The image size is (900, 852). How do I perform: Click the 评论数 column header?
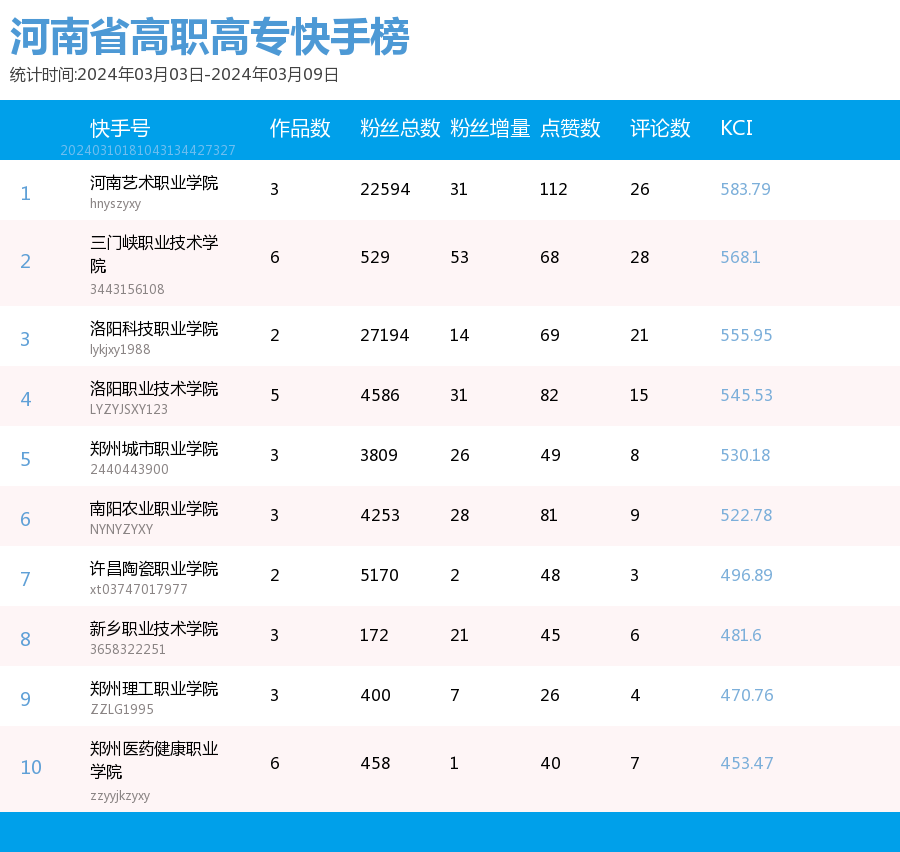click(x=660, y=128)
